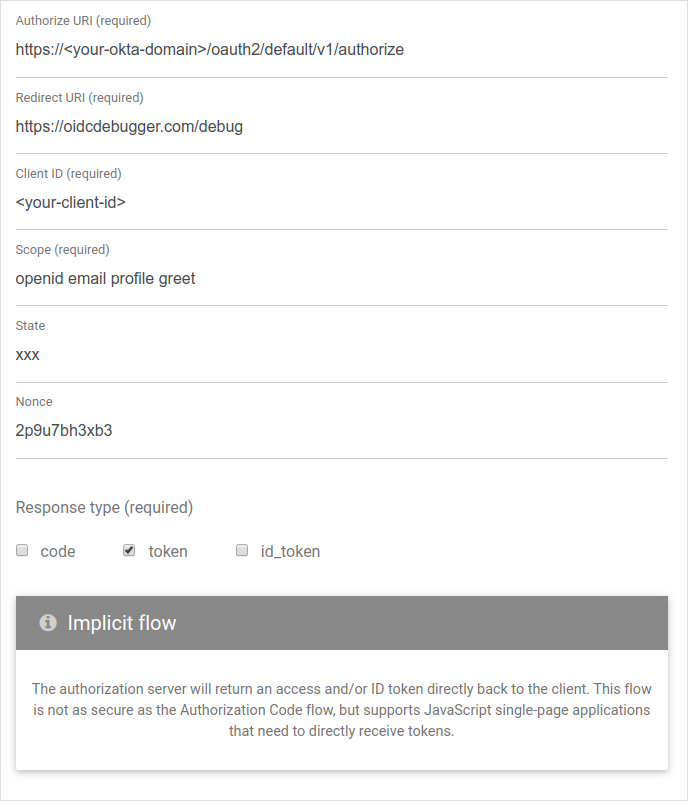Click the info icon beside Implicit flow
688x801 pixels.
pos(47,623)
